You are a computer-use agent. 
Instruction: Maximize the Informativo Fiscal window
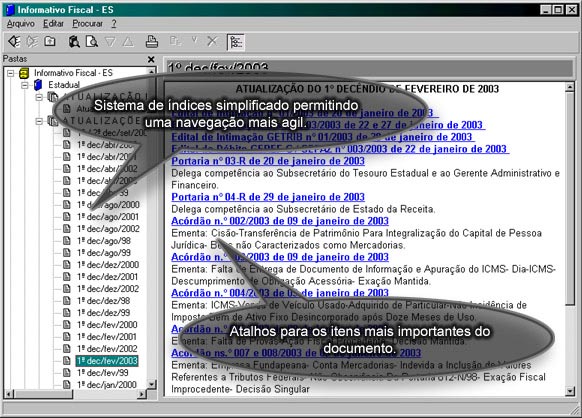tap(558, 10)
